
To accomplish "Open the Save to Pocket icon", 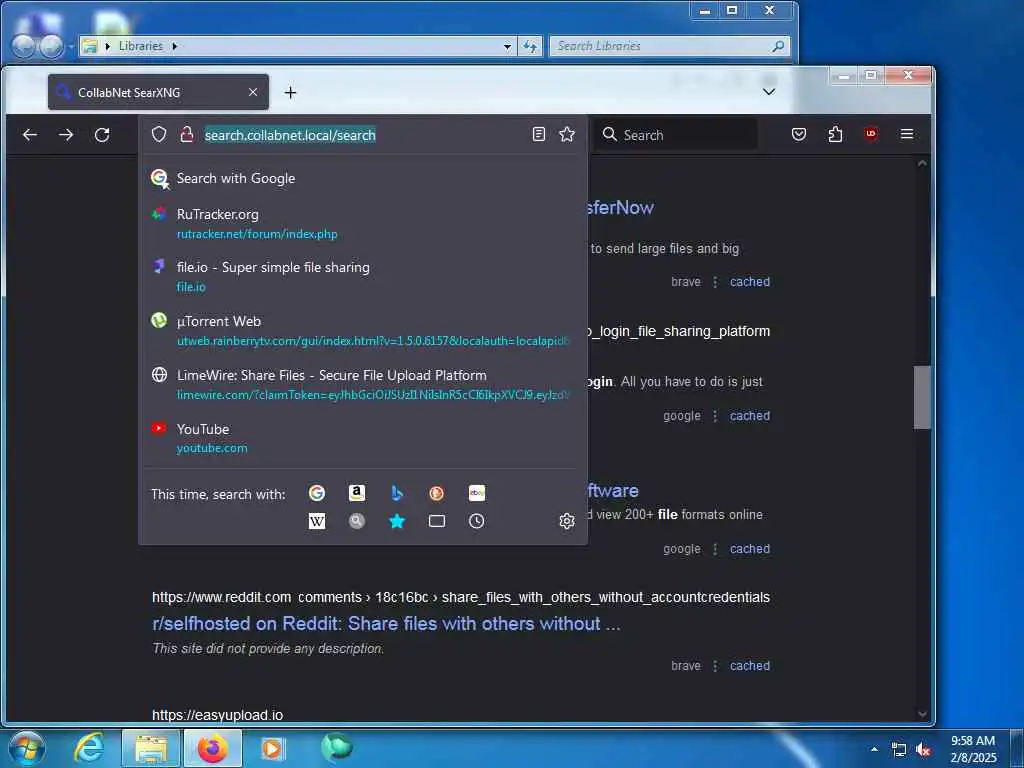I will (799, 135).
